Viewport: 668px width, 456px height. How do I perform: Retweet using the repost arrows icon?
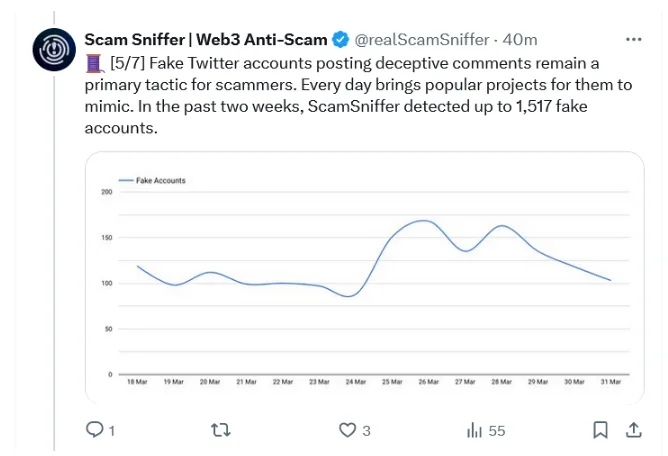221,430
